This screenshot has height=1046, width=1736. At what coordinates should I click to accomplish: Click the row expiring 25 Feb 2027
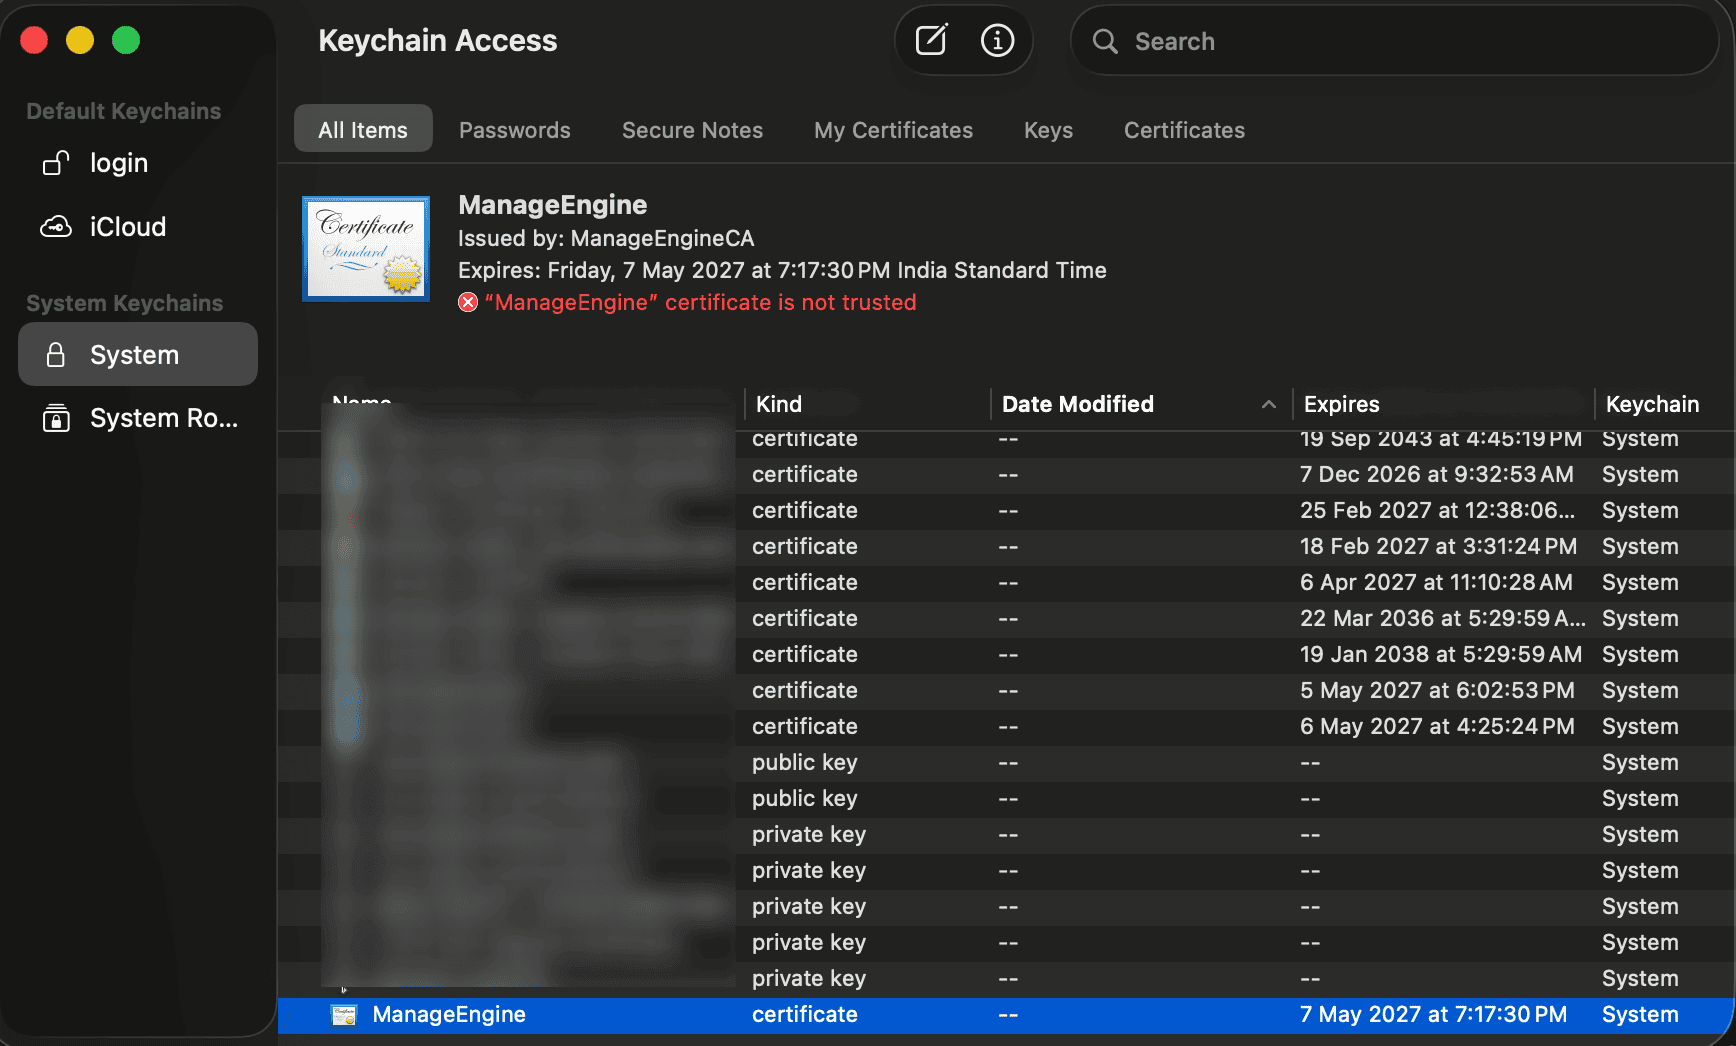click(1006, 511)
